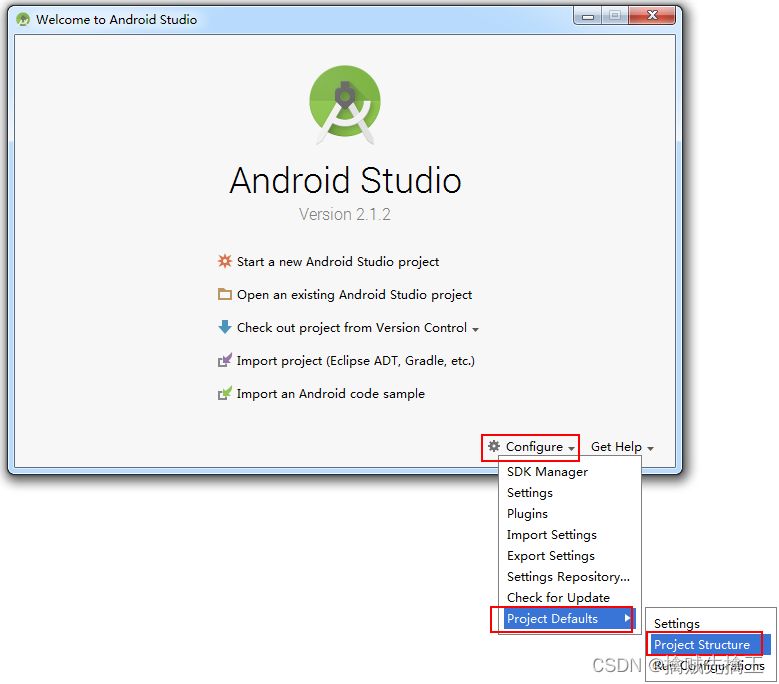
Task: Choose SDK Manager from the Configure menu
Action: (547, 472)
